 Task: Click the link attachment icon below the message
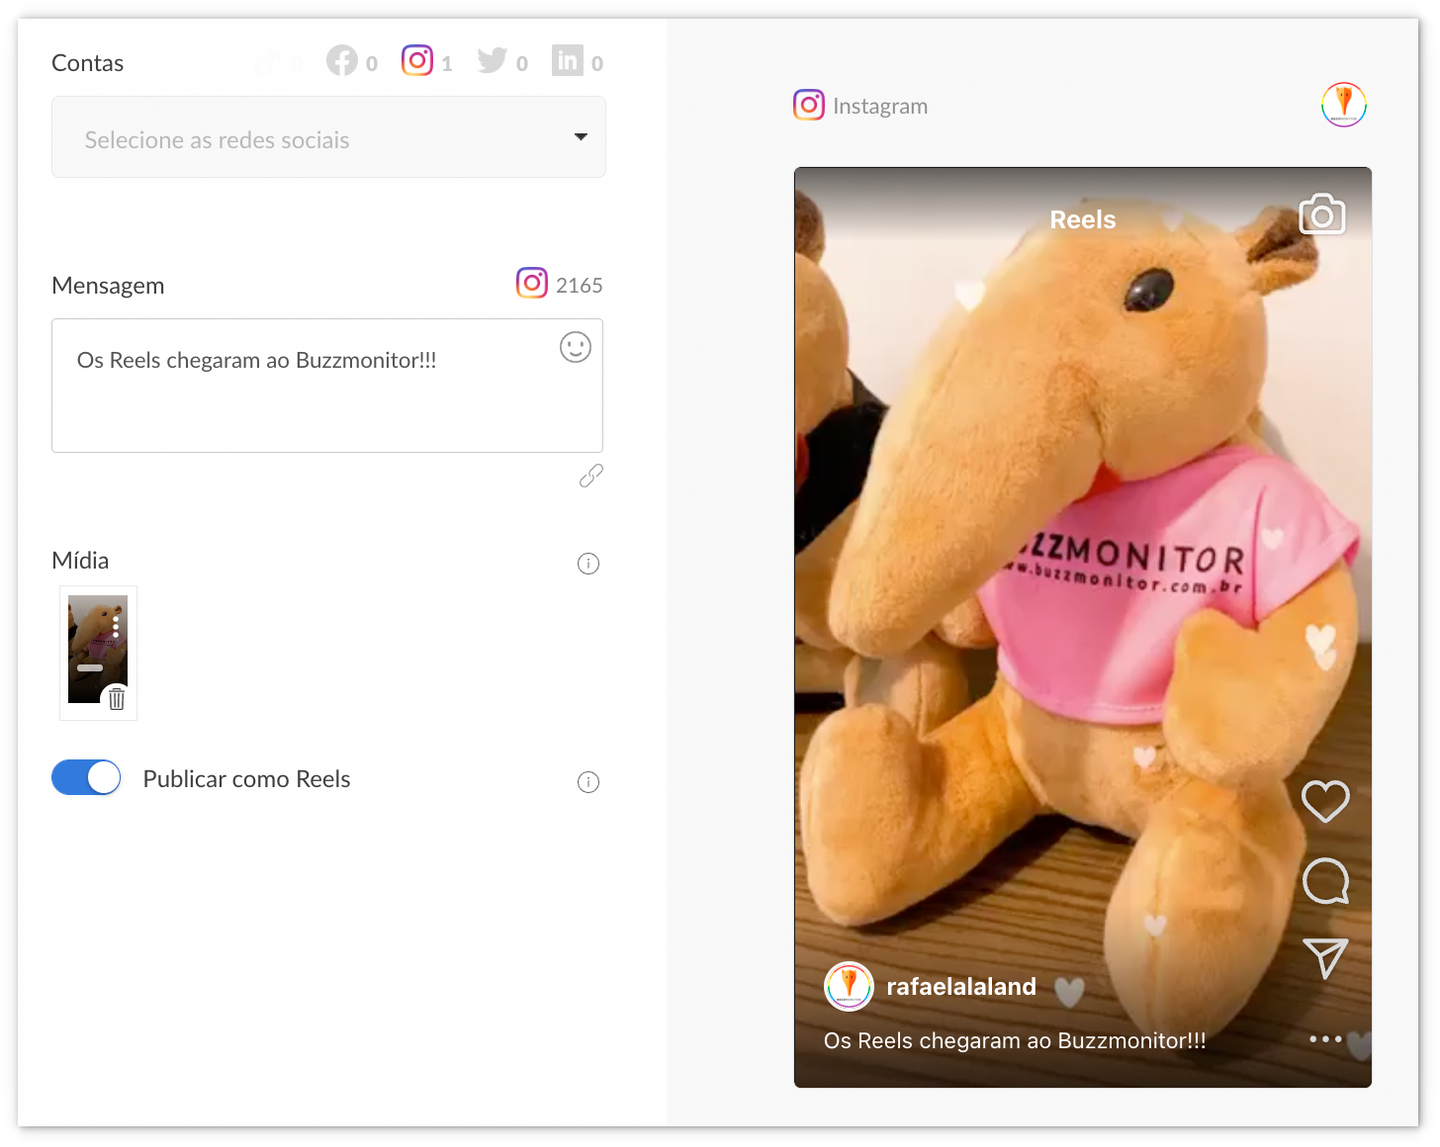click(x=591, y=476)
